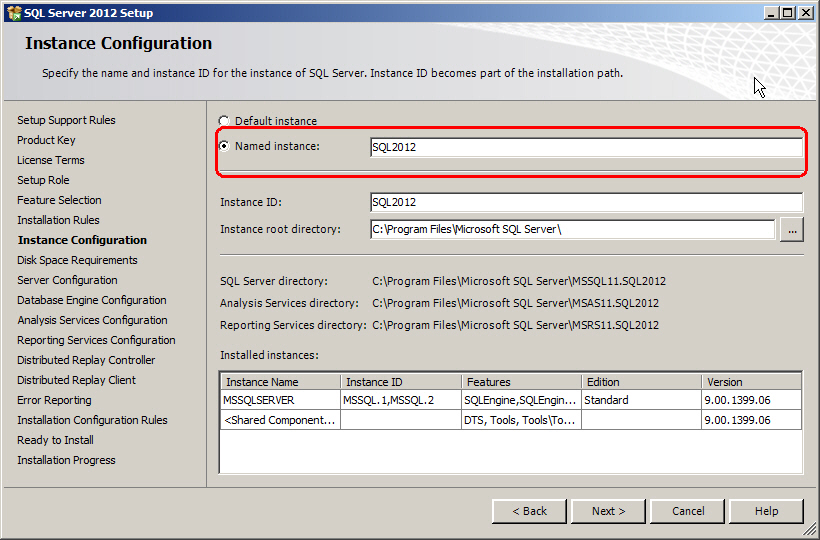The width and height of the screenshot is (820, 540).
Task: Click the Instance root directory field
Action: point(572,229)
